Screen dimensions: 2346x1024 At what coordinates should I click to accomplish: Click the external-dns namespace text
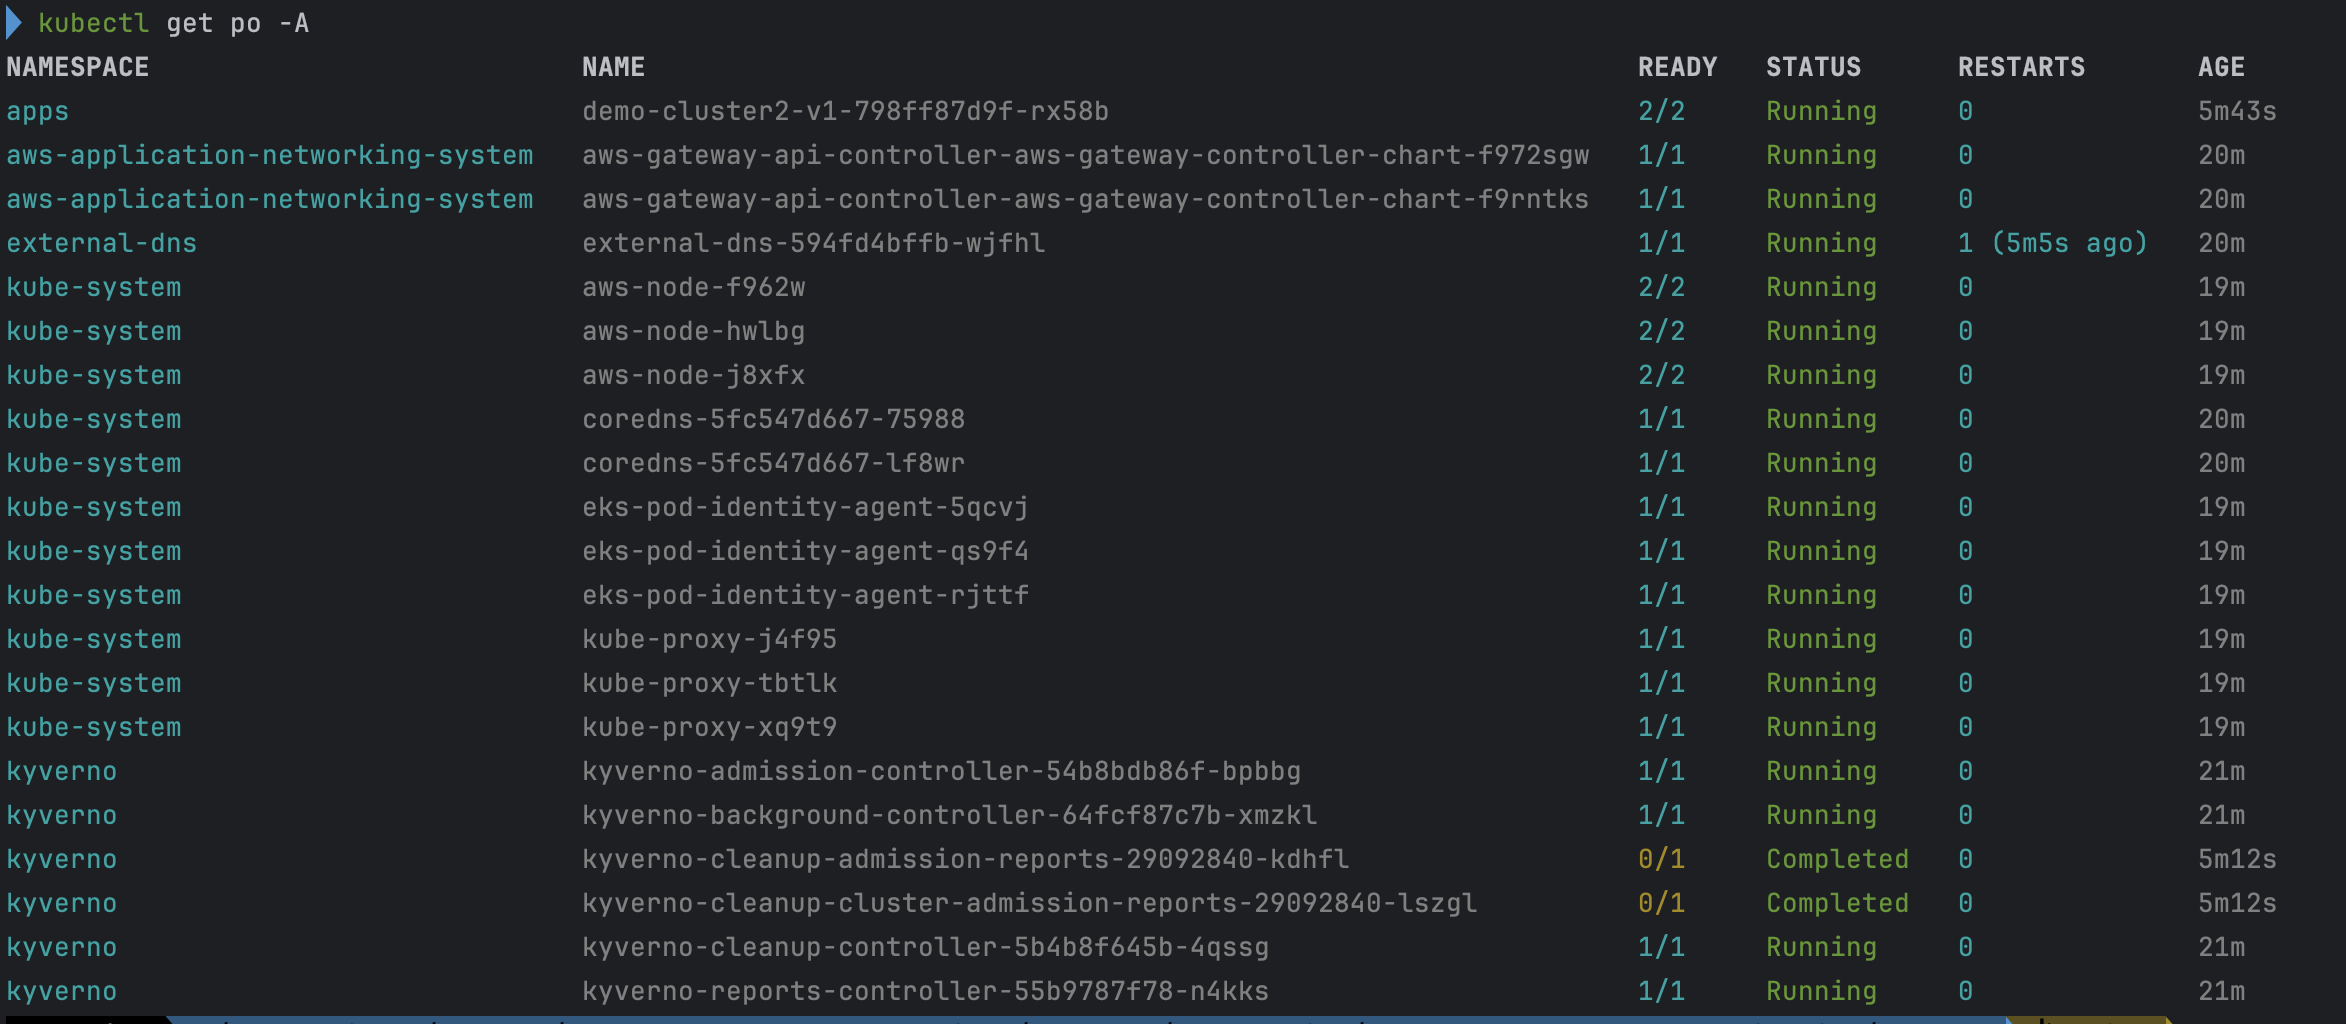click(x=101, y=243)
